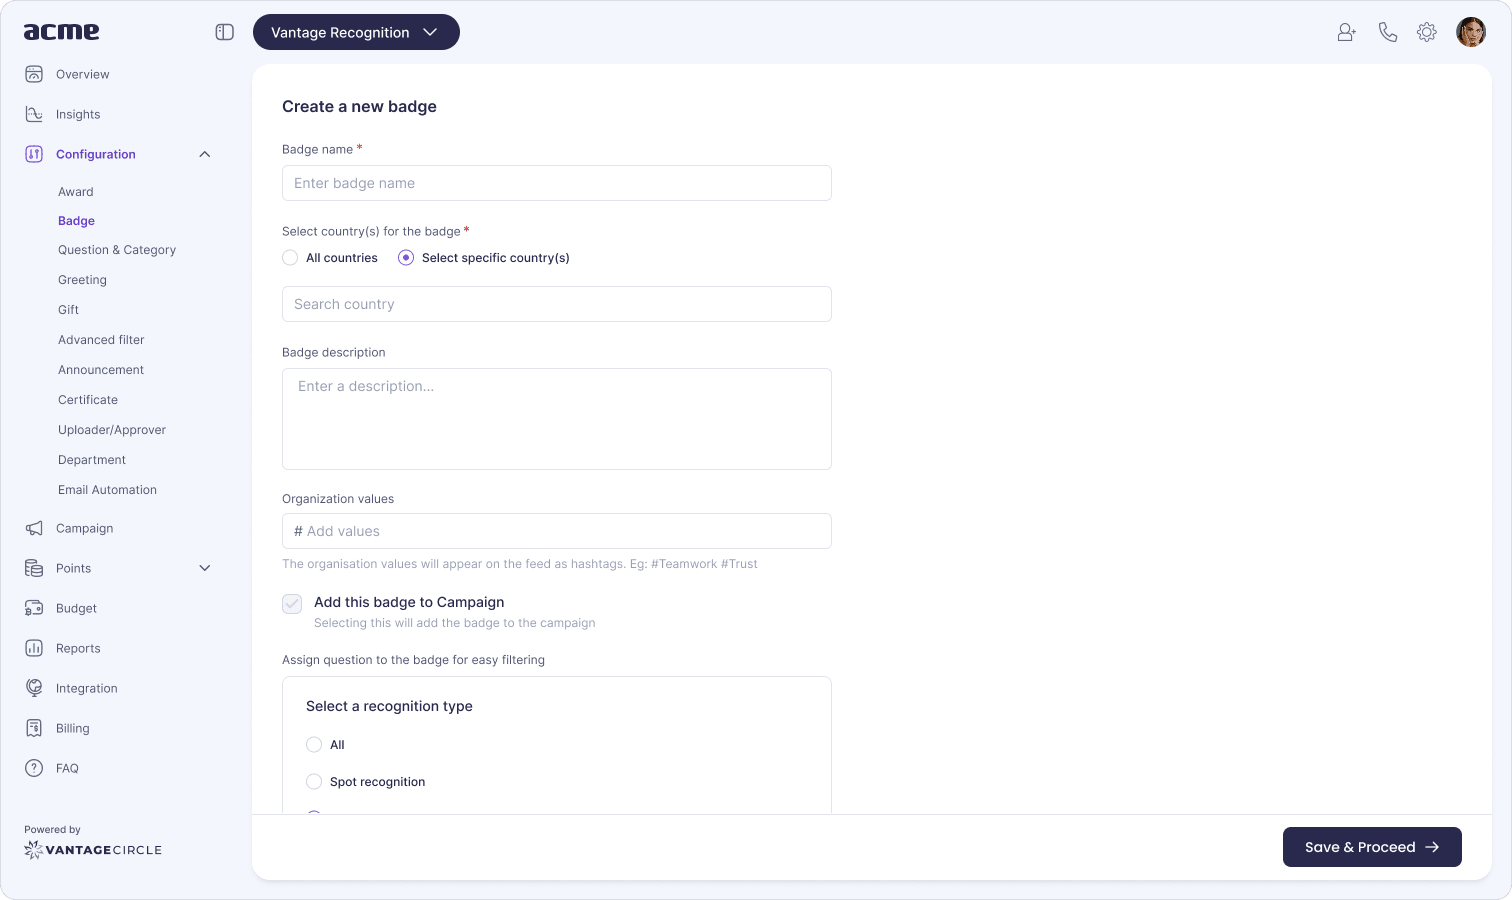Collapse the sidebar panel icon
The height and width of the screenshot is (900, 1512).
(225, 32)
